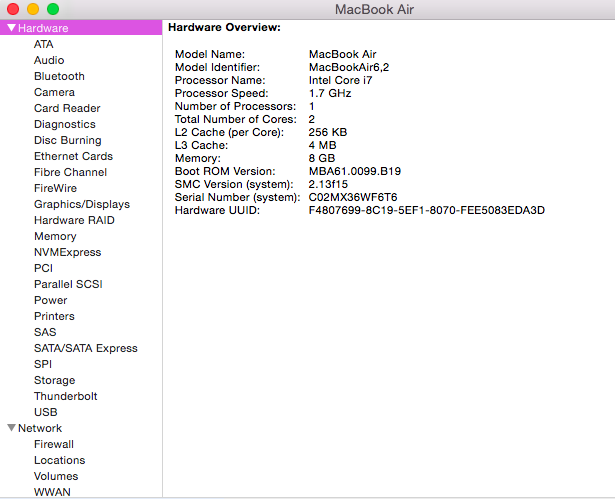Select SAS in the sidebar
The height and width of the screenshot is (499, 615).
coord(45,332)
